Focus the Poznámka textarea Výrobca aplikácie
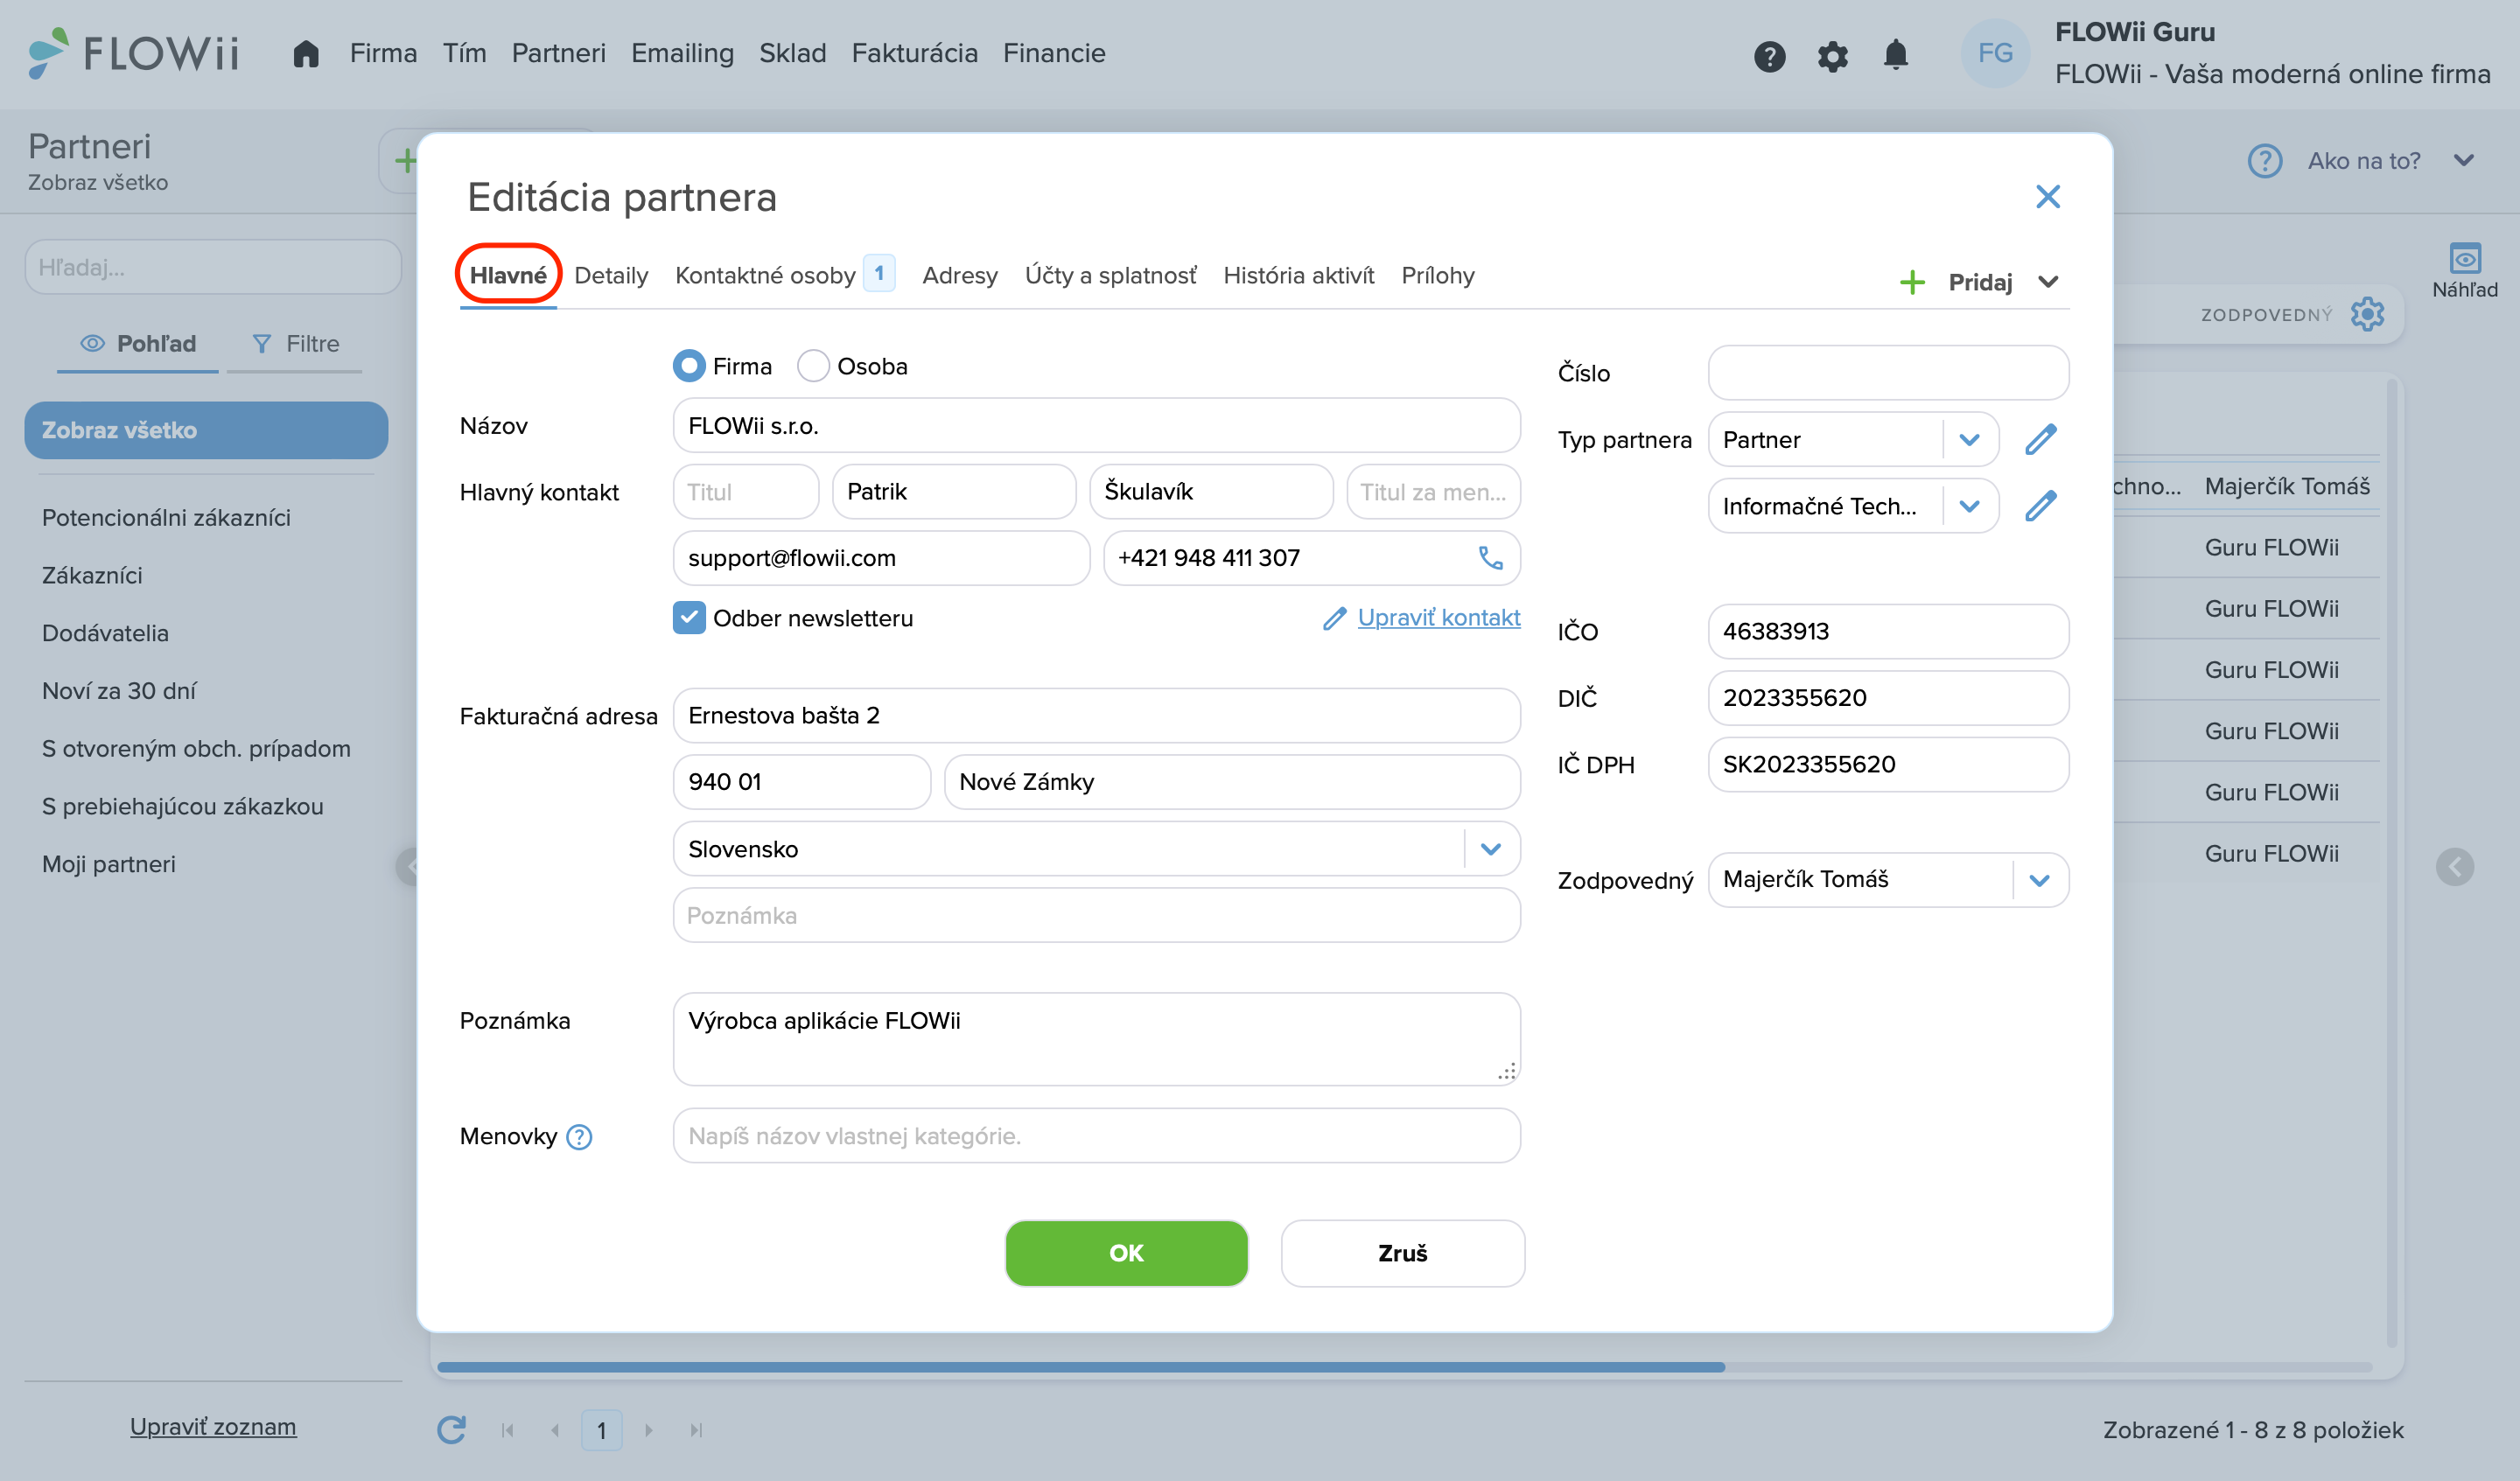 pyautogui.click(x=1096, y=1039)
